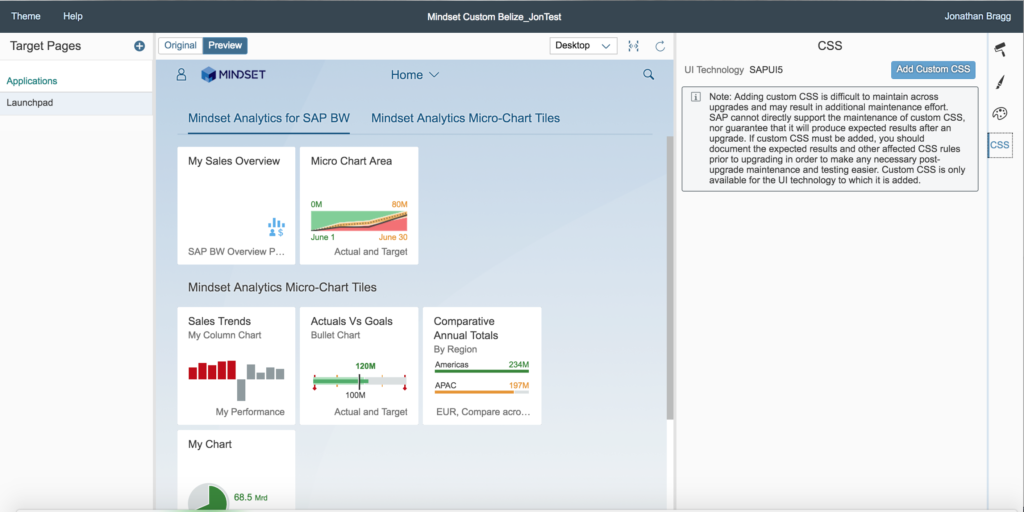1024x512 pixels.
Task: Open the Quick theming paint roller icon
Action: click(1000, 48)
